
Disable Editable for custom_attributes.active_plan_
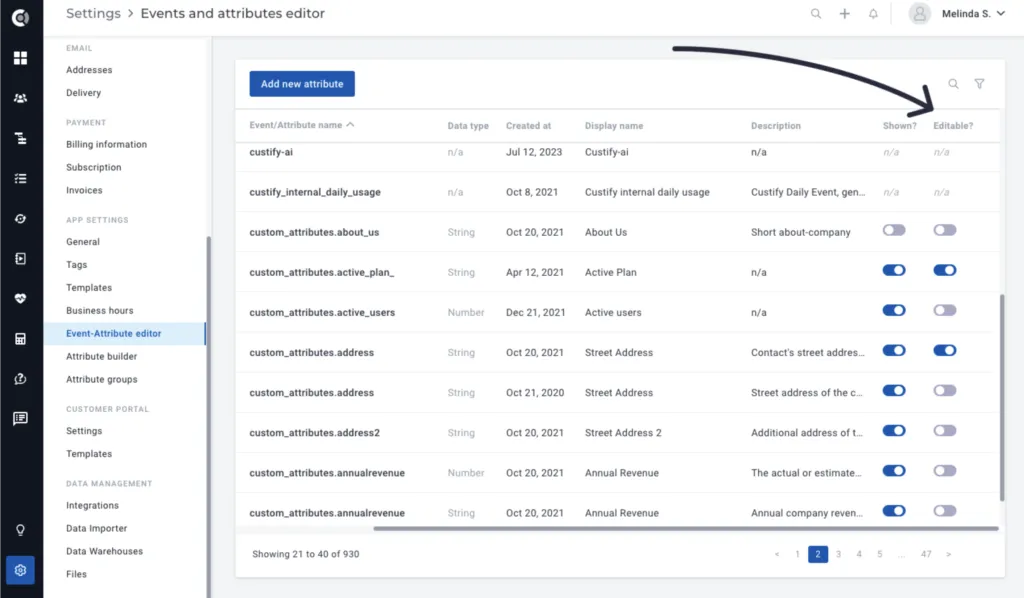944,270
